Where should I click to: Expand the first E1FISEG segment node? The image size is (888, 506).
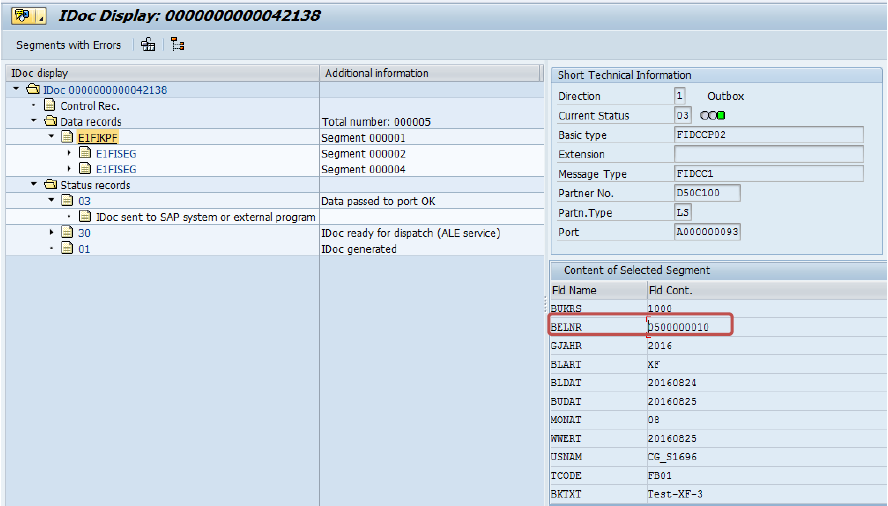69,154
